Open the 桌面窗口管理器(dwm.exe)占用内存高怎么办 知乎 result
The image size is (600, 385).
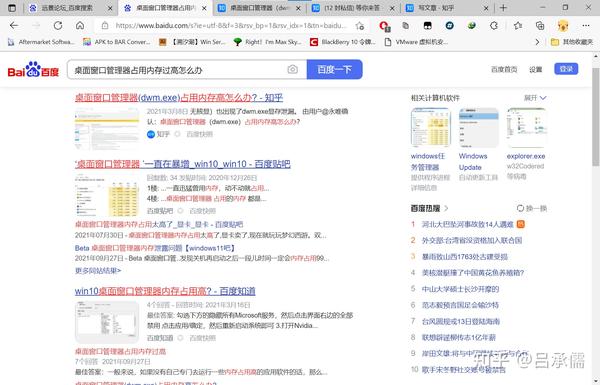click(179, 98)
